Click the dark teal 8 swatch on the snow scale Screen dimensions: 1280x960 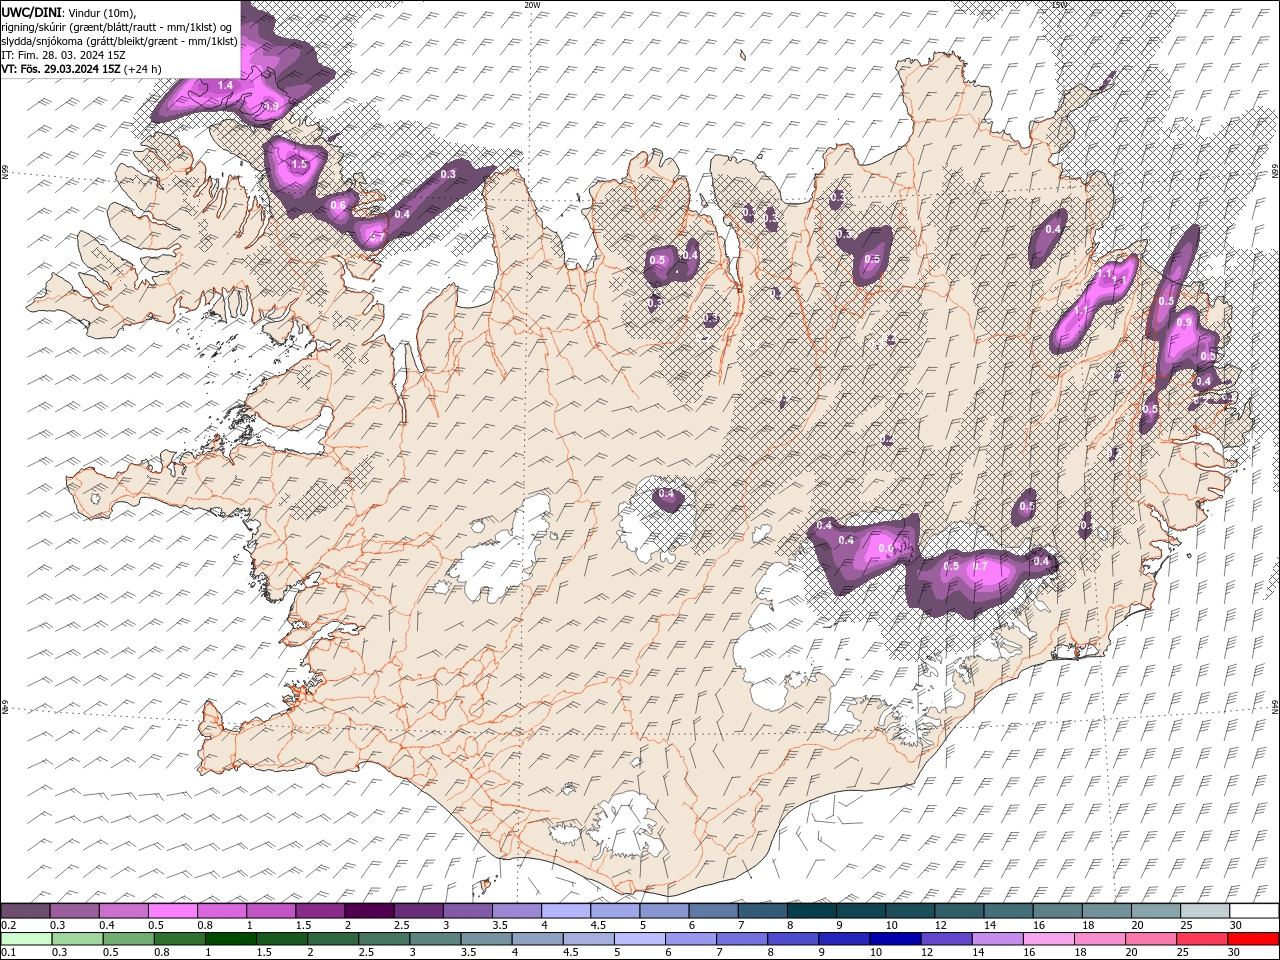coord(811,911)
